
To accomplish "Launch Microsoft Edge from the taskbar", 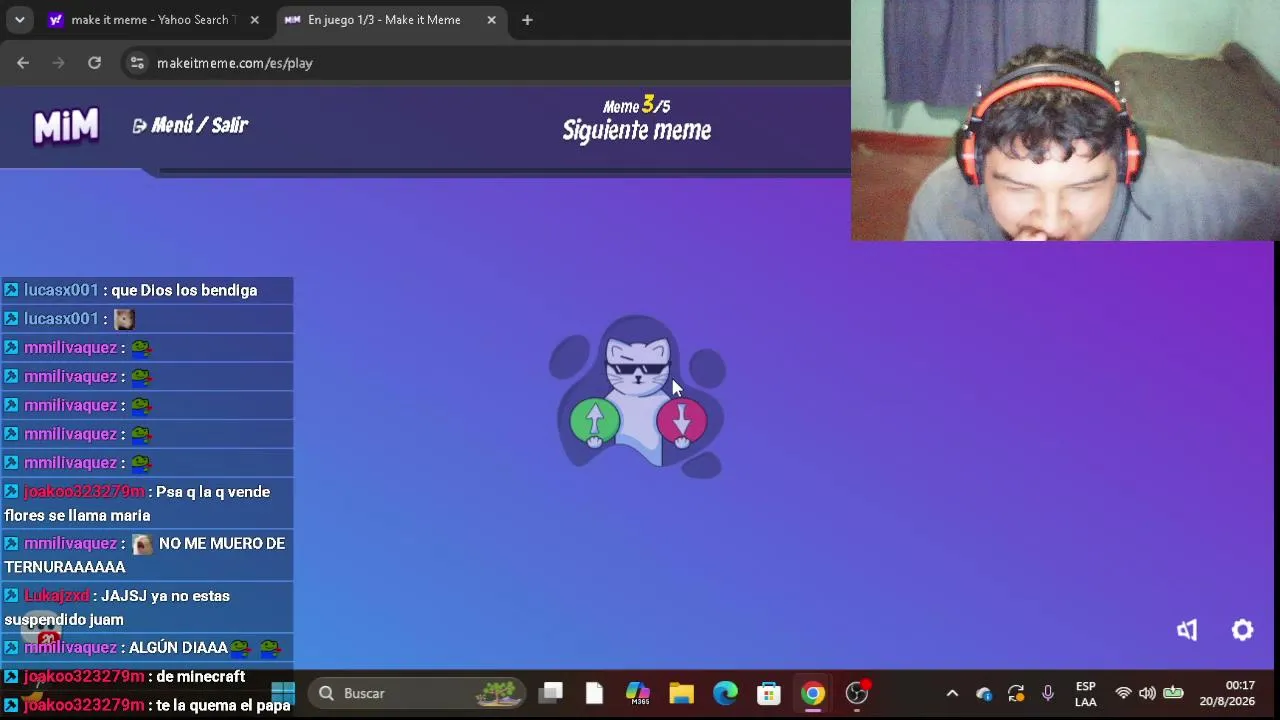I will point(725,693).
